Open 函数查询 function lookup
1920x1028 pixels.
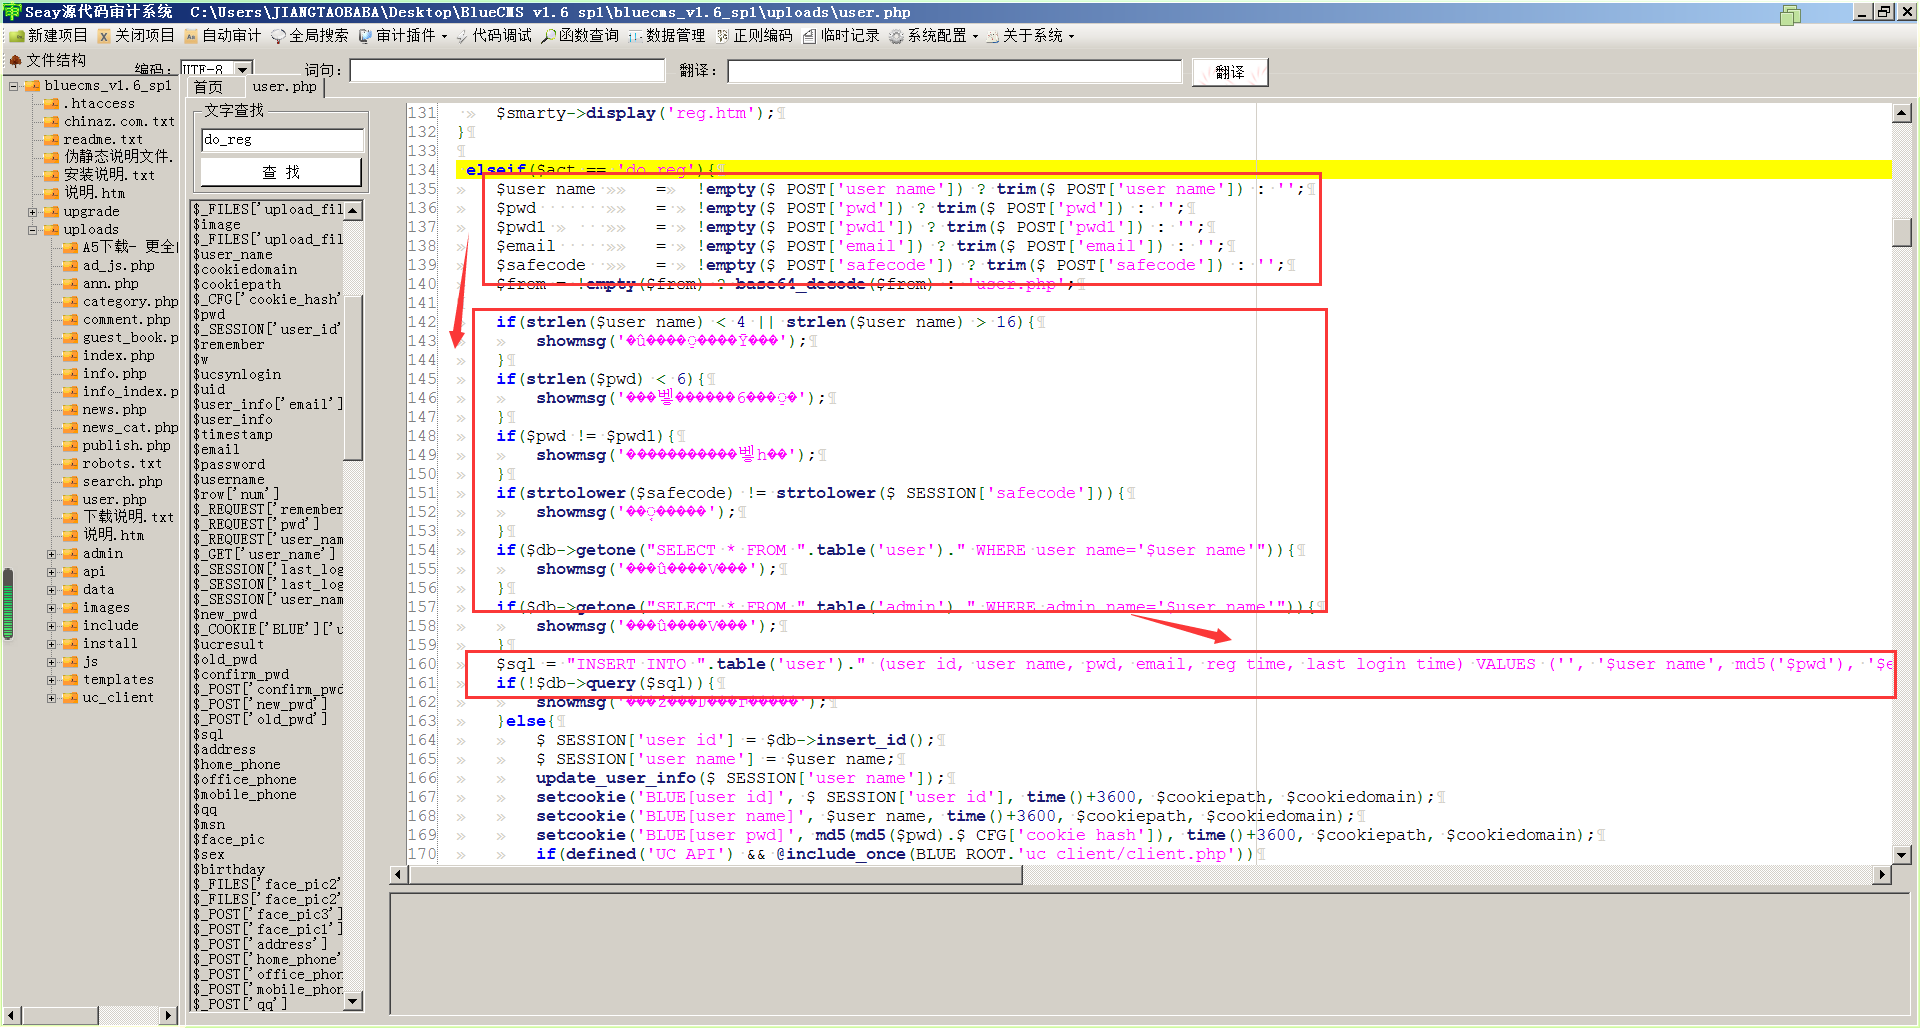click(x=581, y=36)
